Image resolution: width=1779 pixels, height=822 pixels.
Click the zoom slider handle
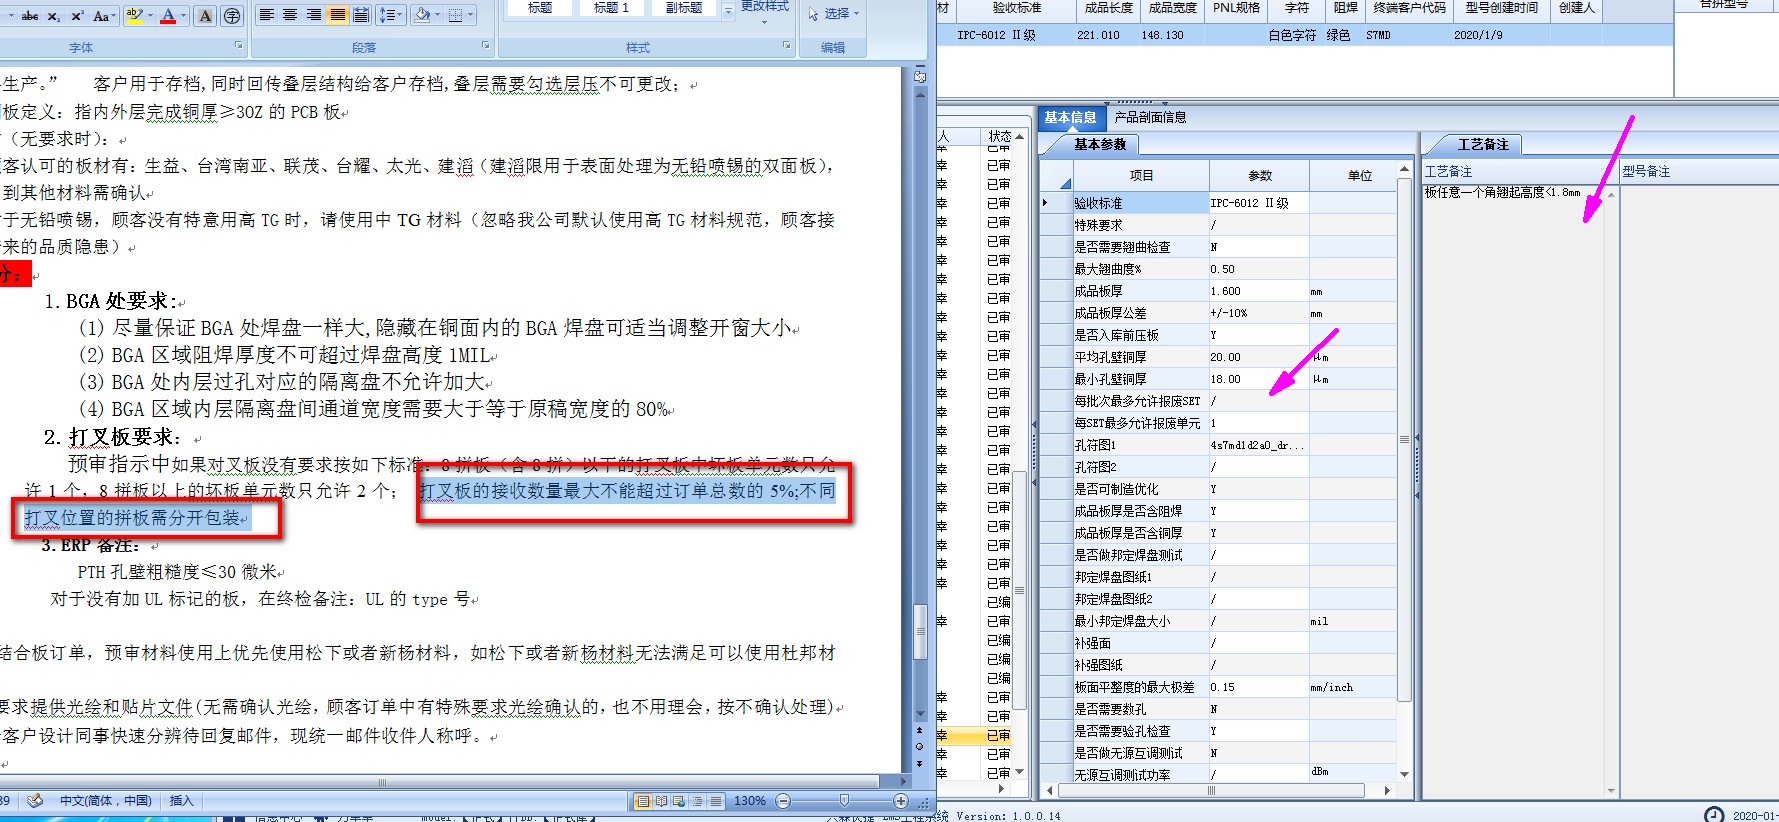click(x=844, y=801)
